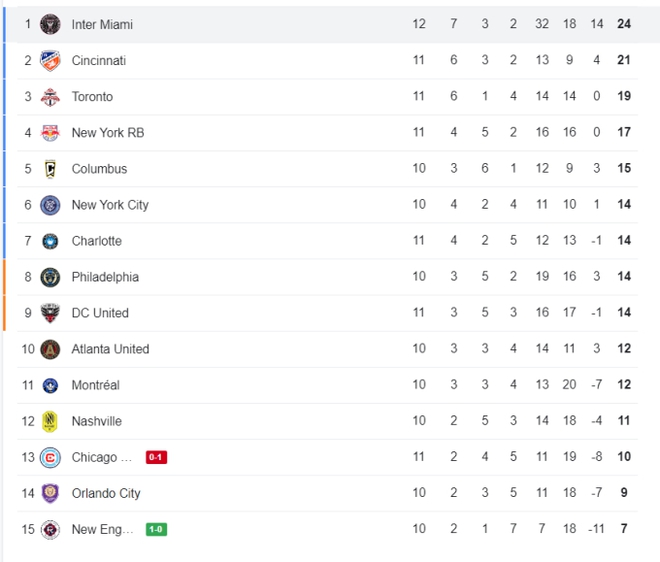Click the Nashville team name
Image resolution: width=660 pixels, height=562 pixels.
(97, 421)
